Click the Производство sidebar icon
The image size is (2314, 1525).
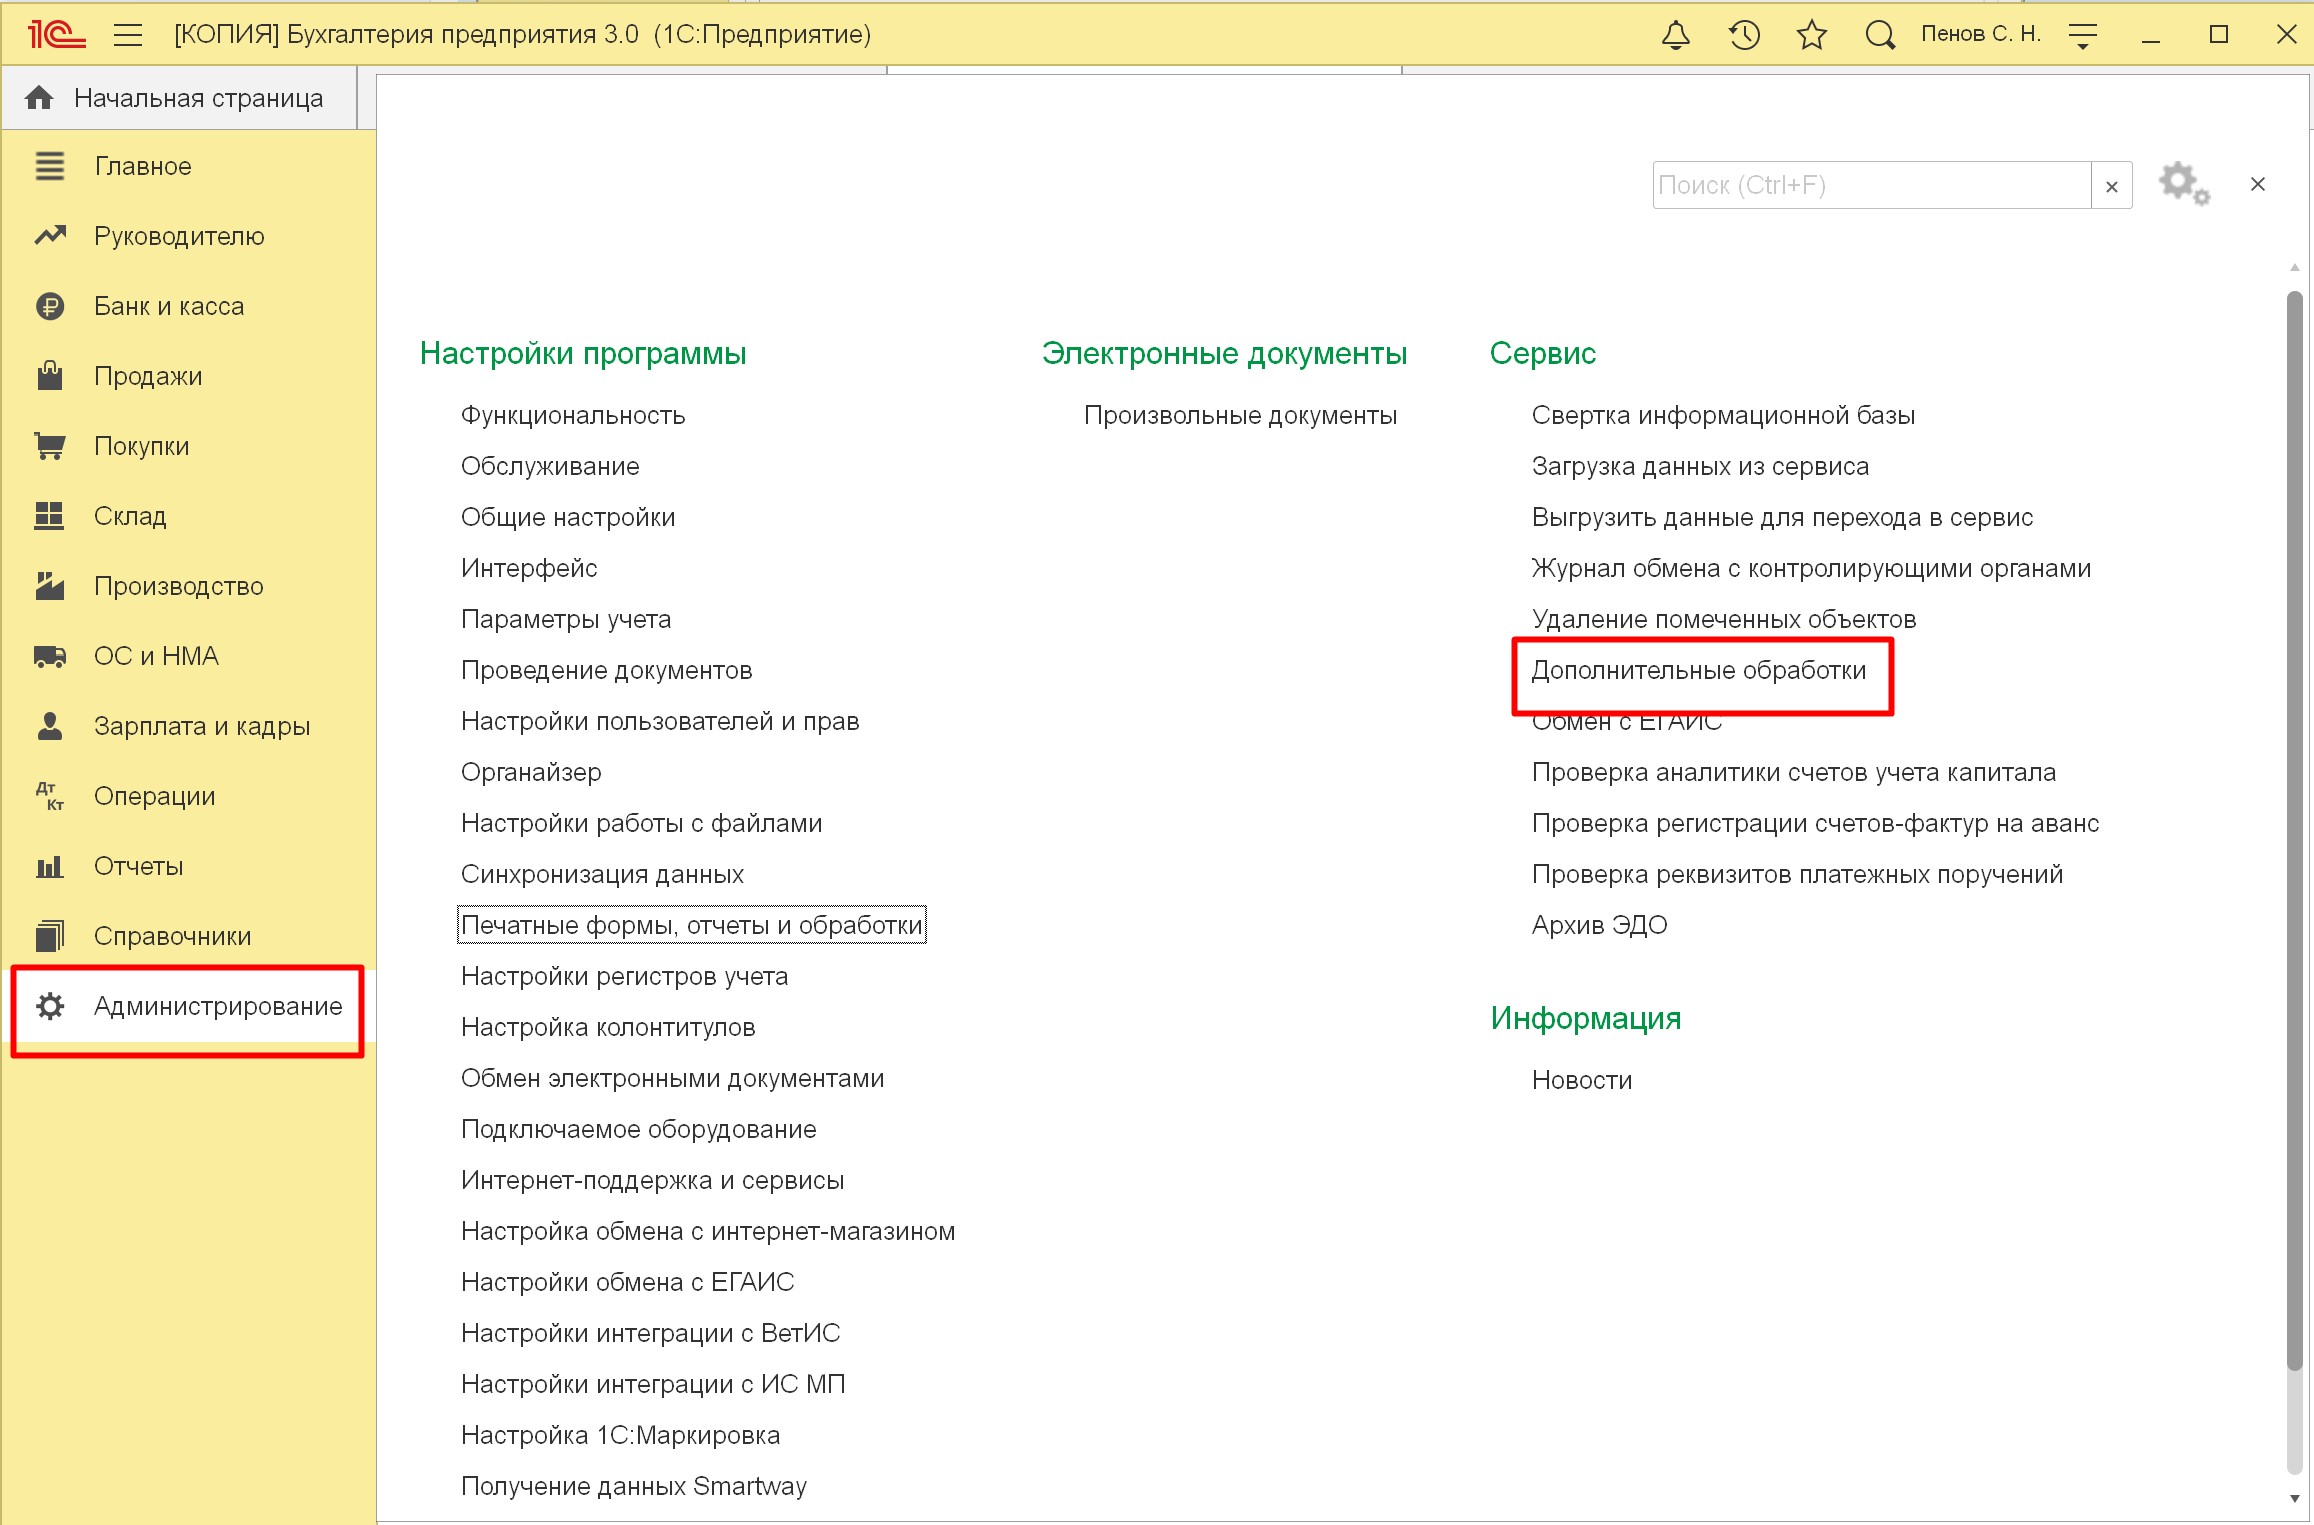[x=48, y=585]
